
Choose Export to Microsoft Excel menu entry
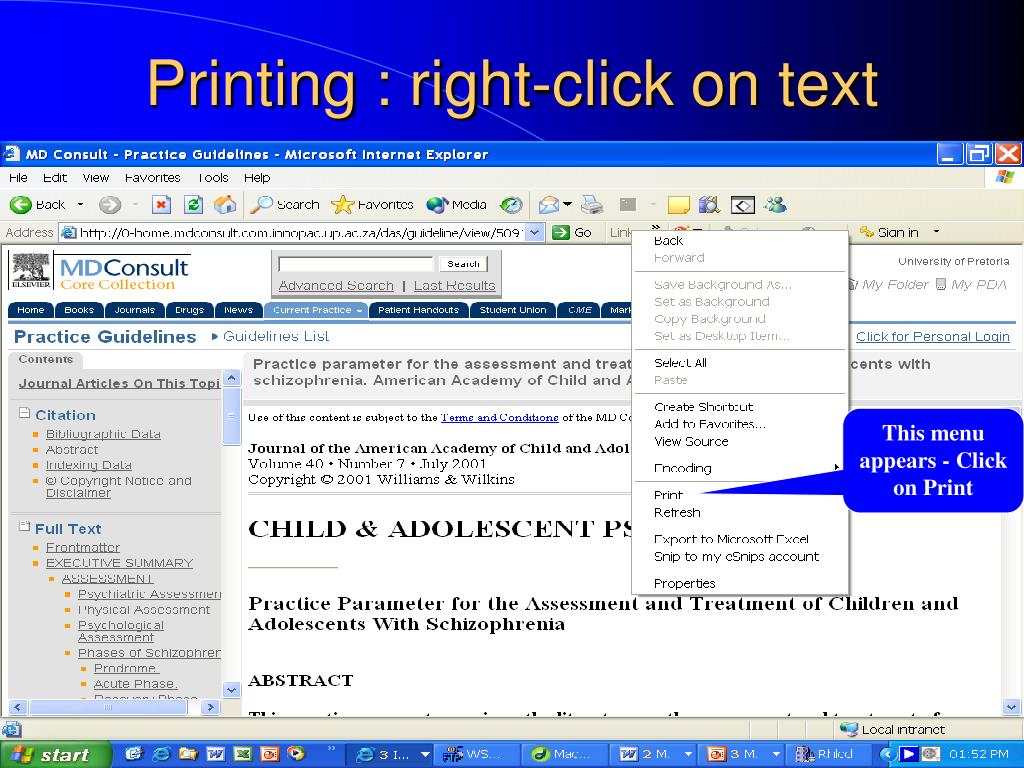(731, 539)
